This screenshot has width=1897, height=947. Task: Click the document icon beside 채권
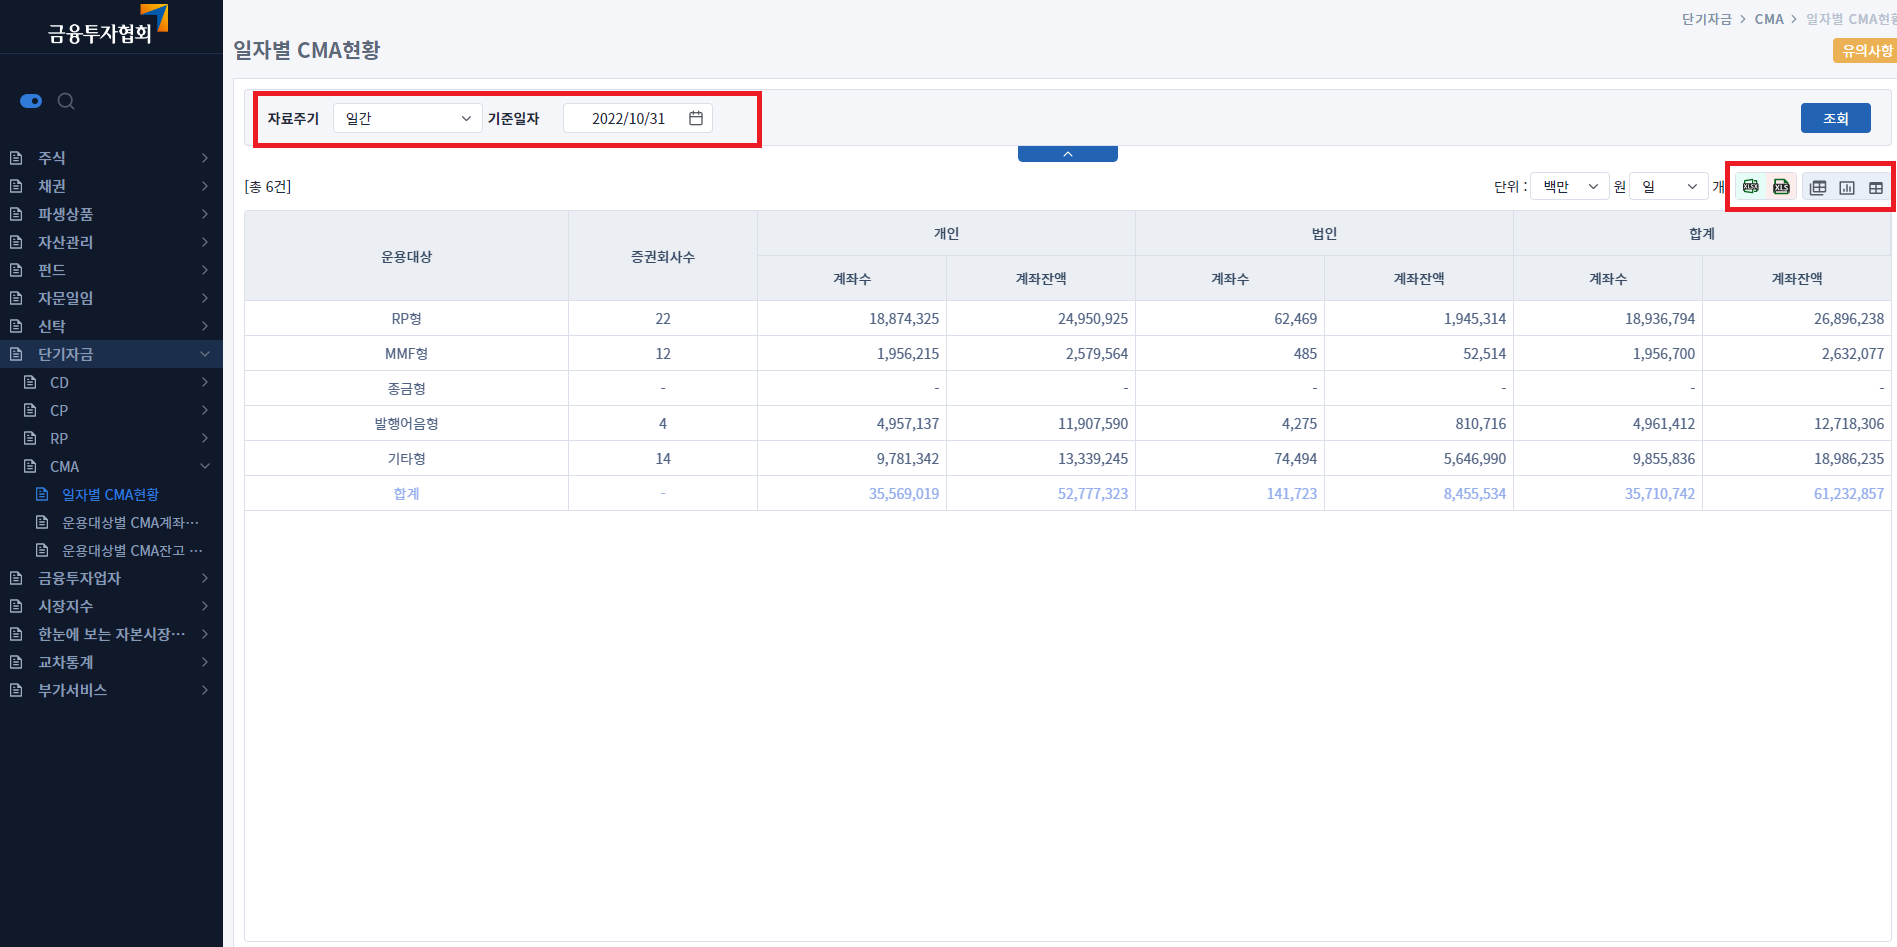[x=16, y=186]
